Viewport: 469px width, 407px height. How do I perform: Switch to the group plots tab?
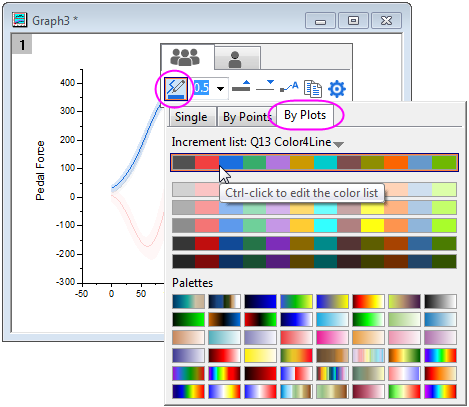(x=185, y=57)
